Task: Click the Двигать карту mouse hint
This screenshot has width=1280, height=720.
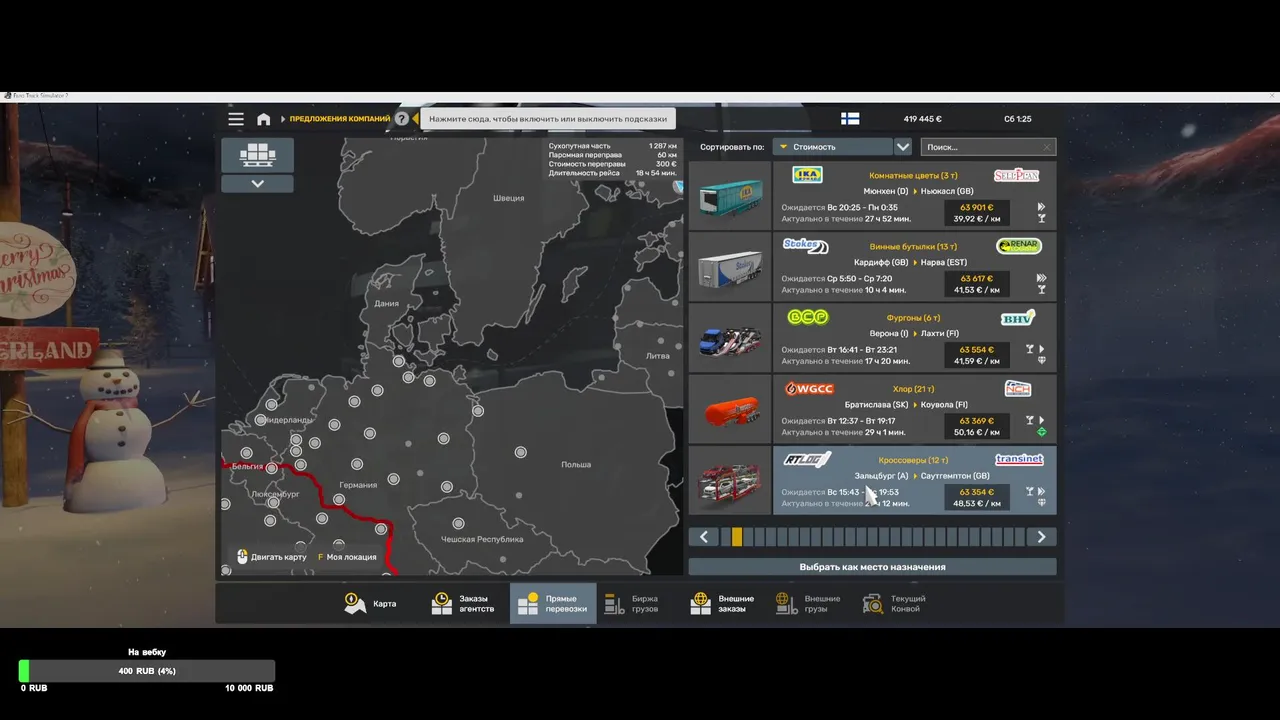Action: [272, 557]
